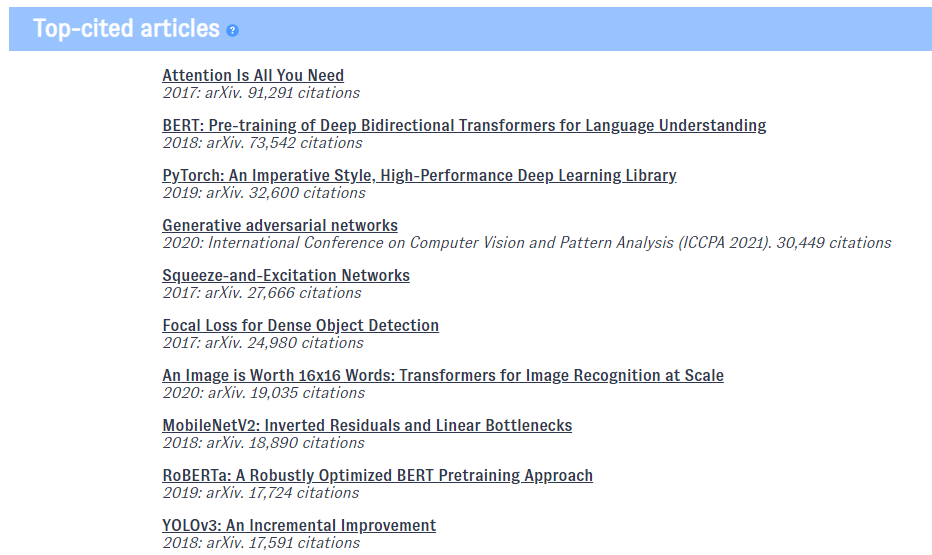Select the 32,600 citations metadata line
The height and width of the screenshot is (555, 932).
tap(264, 193)
